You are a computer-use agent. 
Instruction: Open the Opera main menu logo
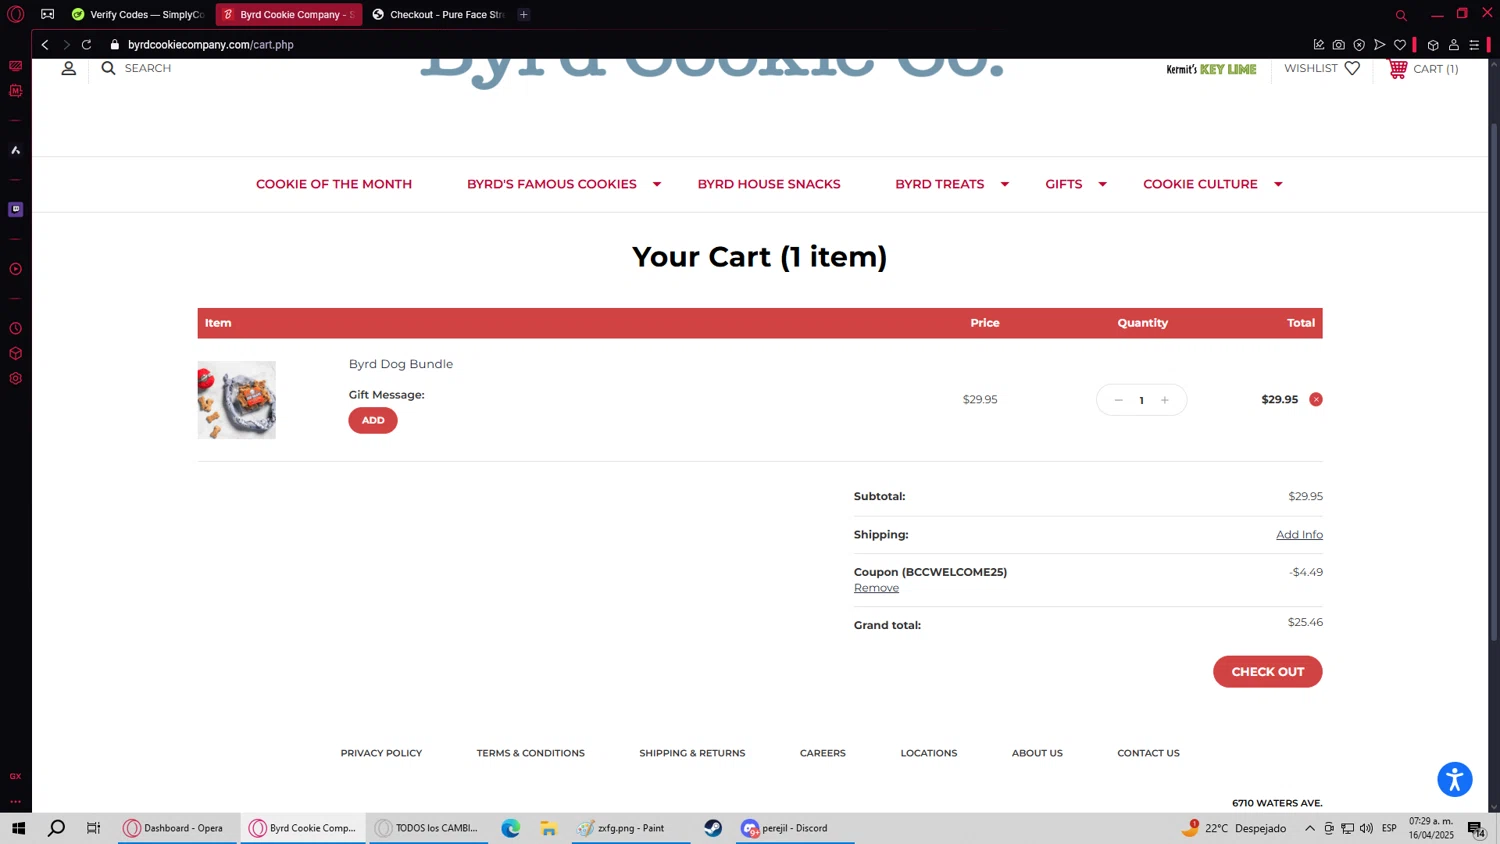coord(15,14)
